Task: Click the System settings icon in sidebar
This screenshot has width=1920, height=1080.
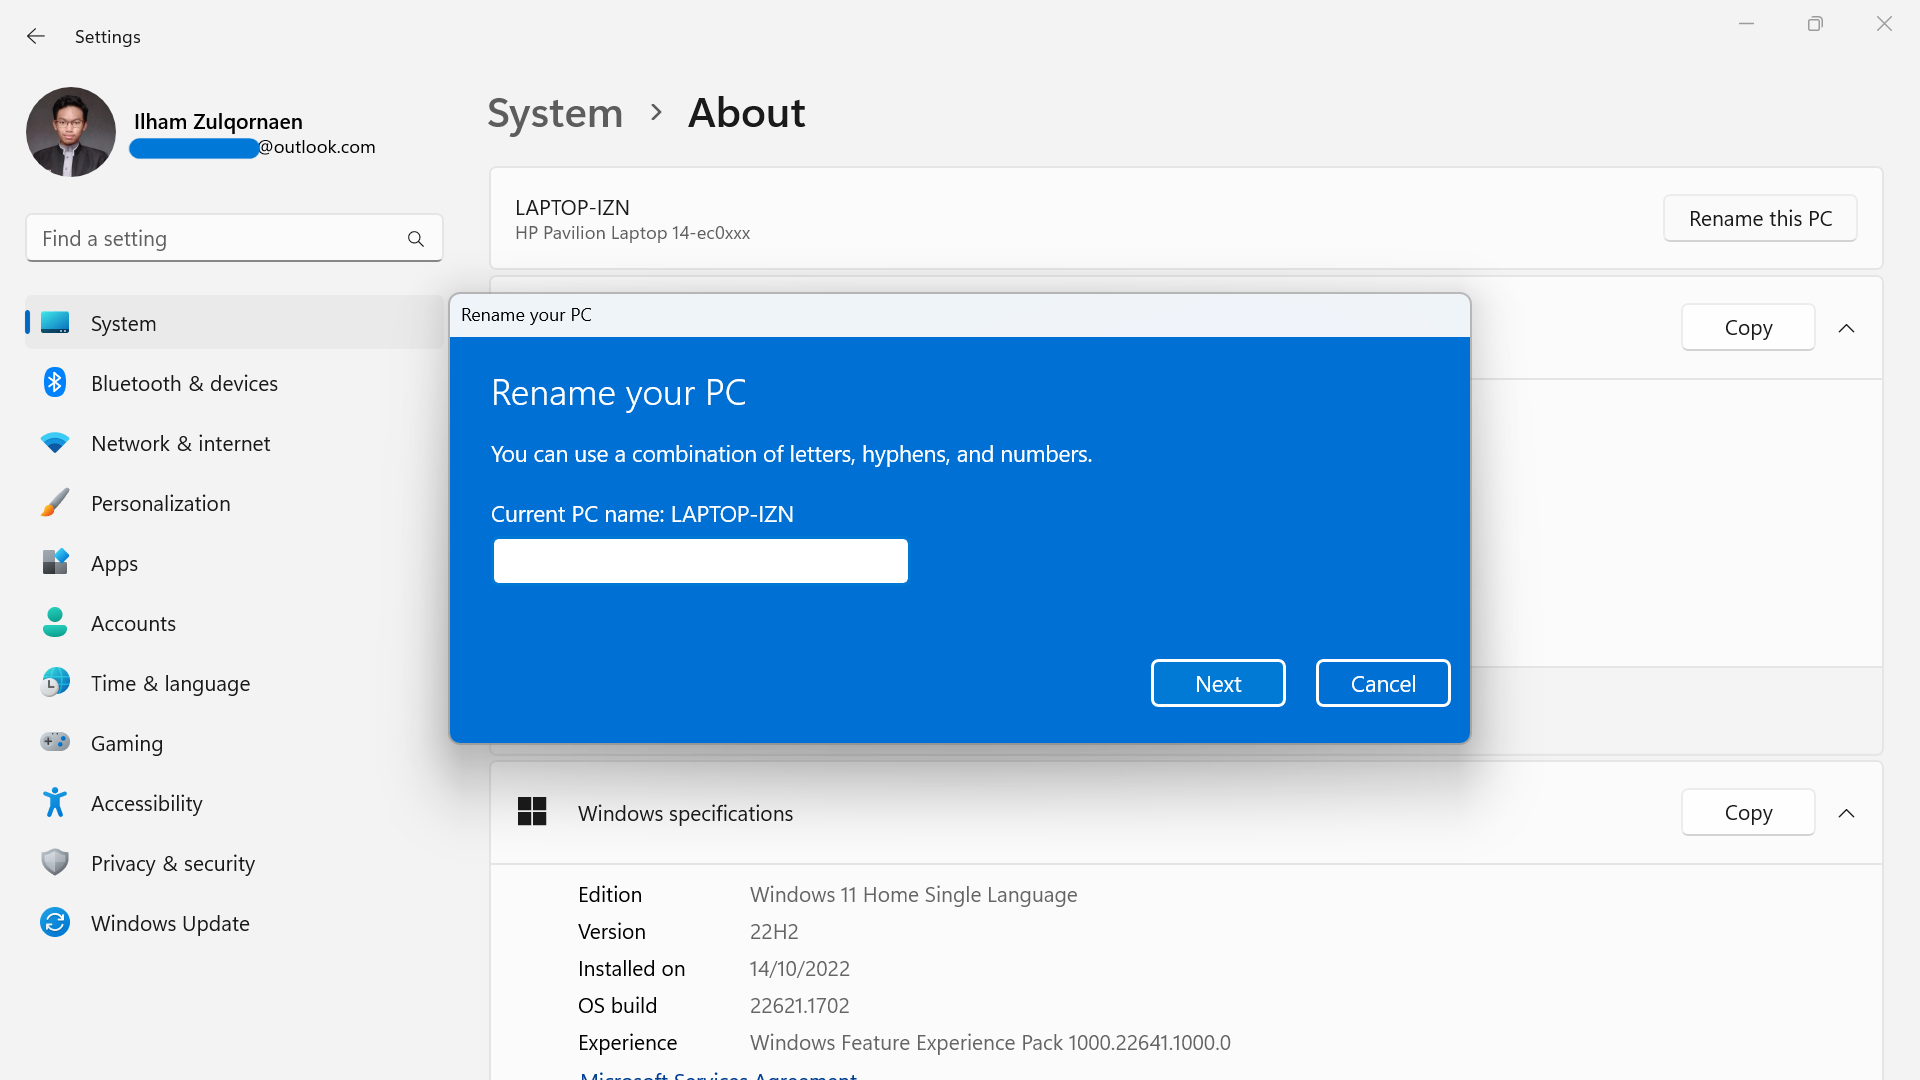Action: tap(53, 322)
